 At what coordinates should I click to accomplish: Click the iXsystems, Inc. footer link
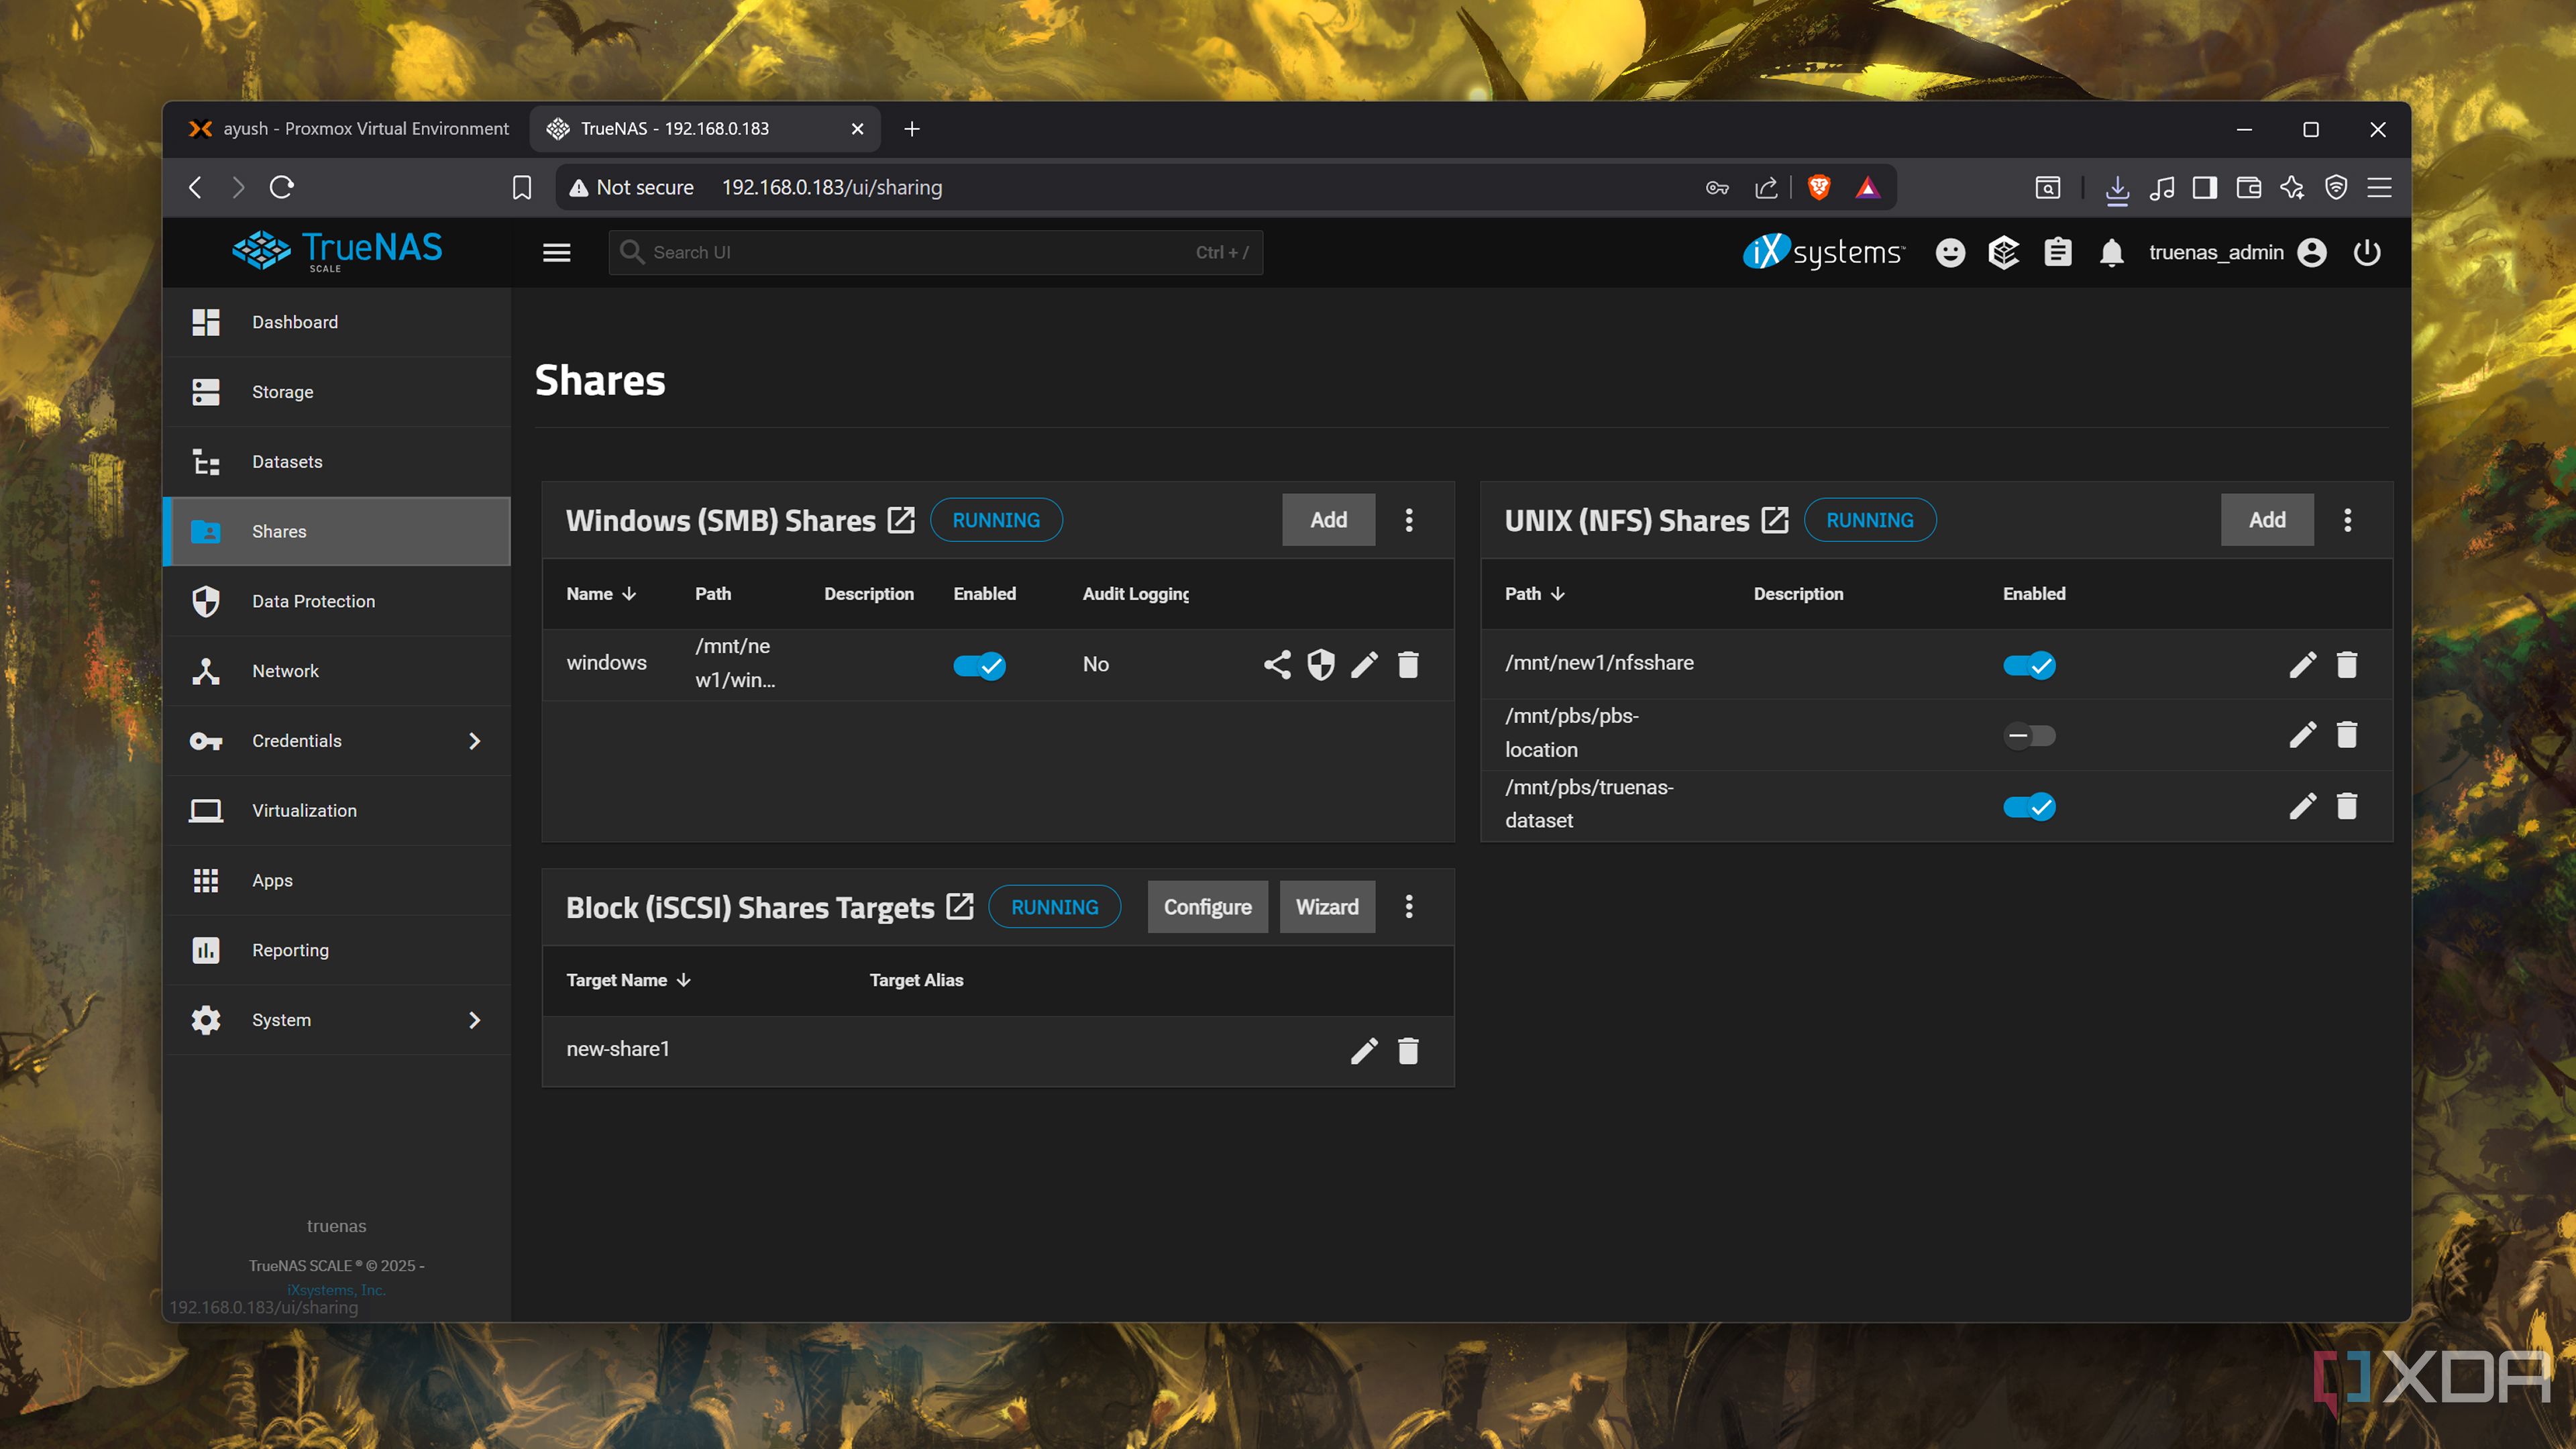point(336,1290)
